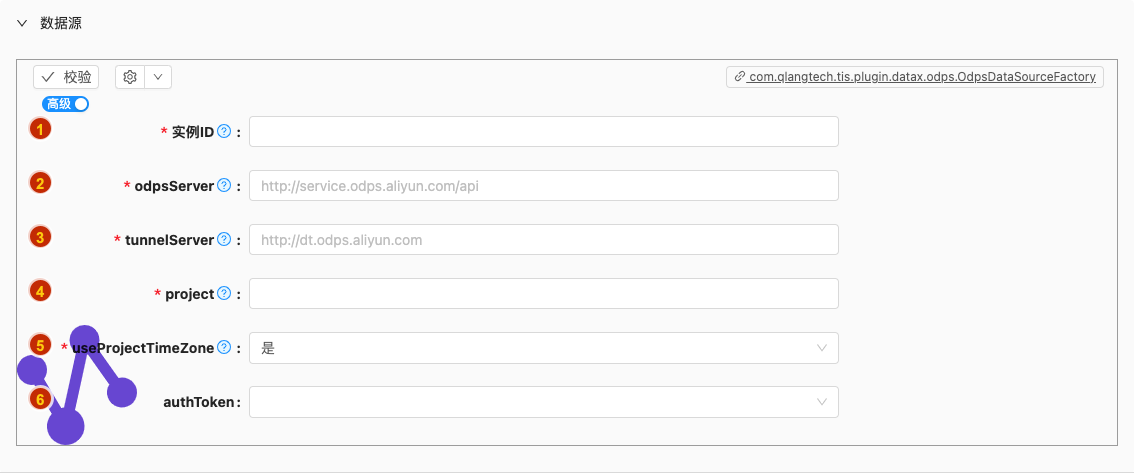Click into the odpsServer text field
The height and width of the screenshot is (473, 1134).
[544, 186]
